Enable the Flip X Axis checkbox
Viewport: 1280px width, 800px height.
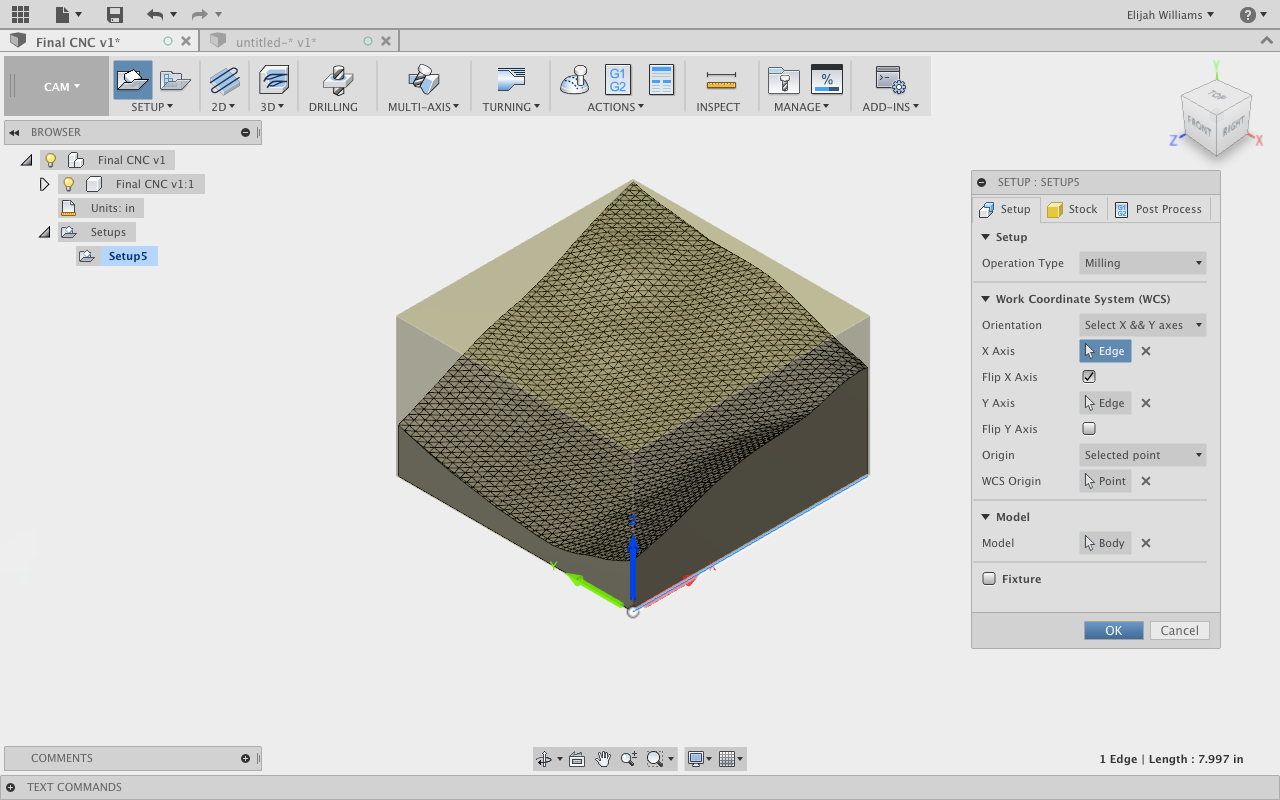point(1089,376)
